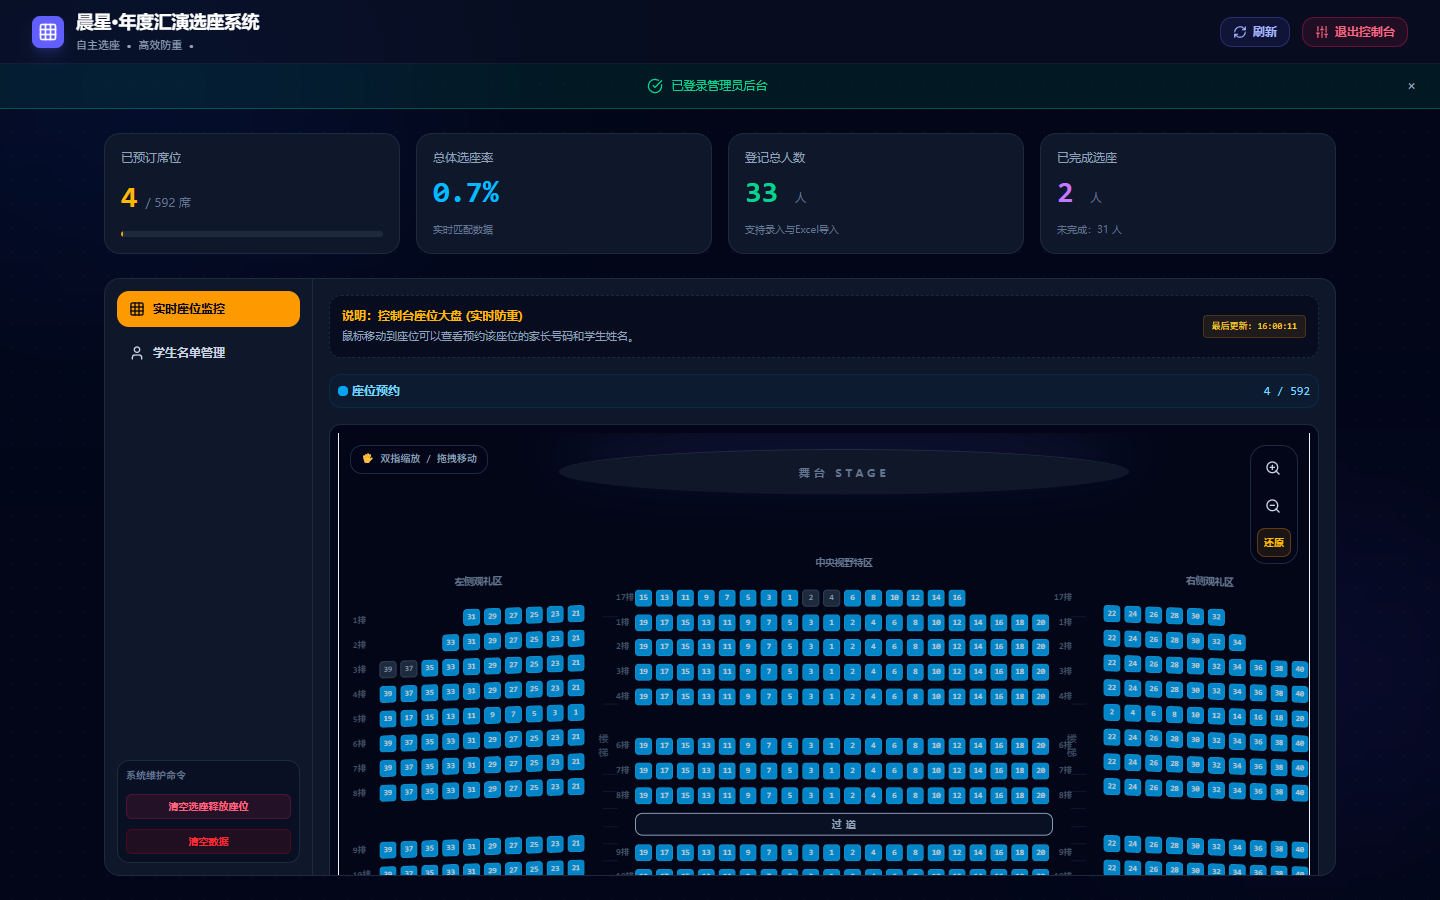Select seat 12 in central row 6
Viewport: 1440px width, 900px height.
957,746
